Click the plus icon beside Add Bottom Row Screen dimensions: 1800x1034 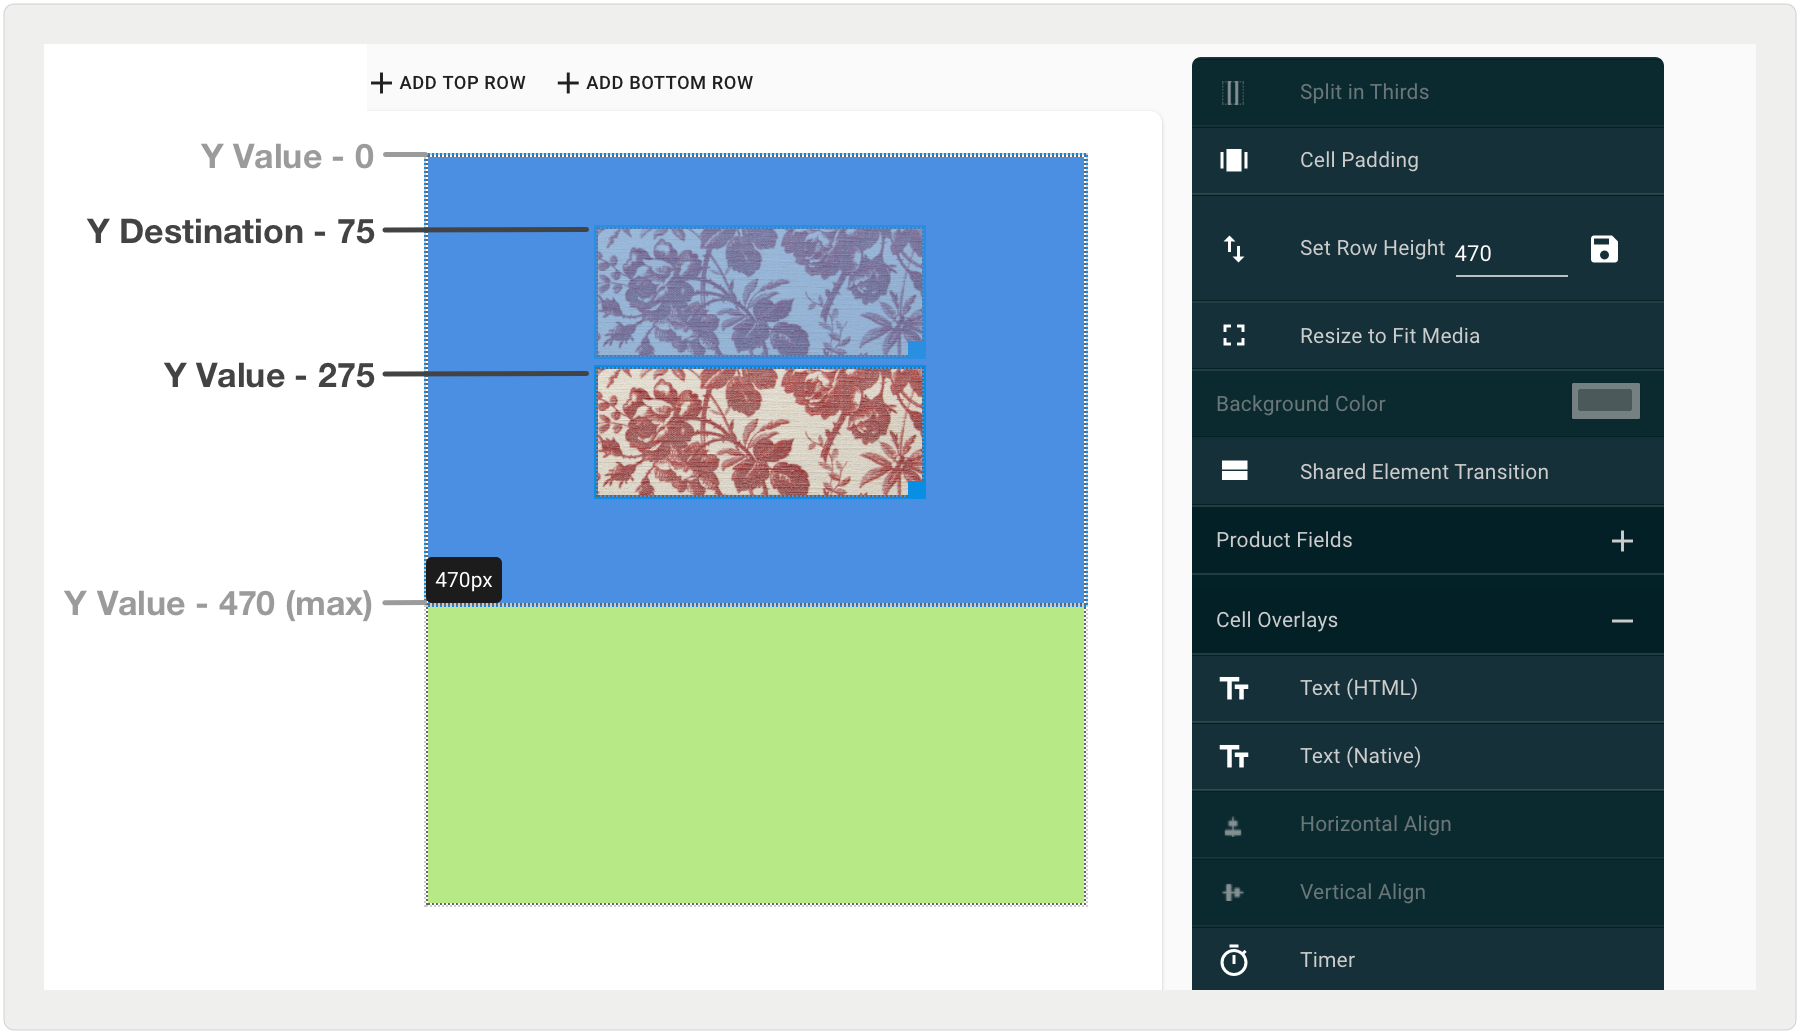(x=568, y=83)
